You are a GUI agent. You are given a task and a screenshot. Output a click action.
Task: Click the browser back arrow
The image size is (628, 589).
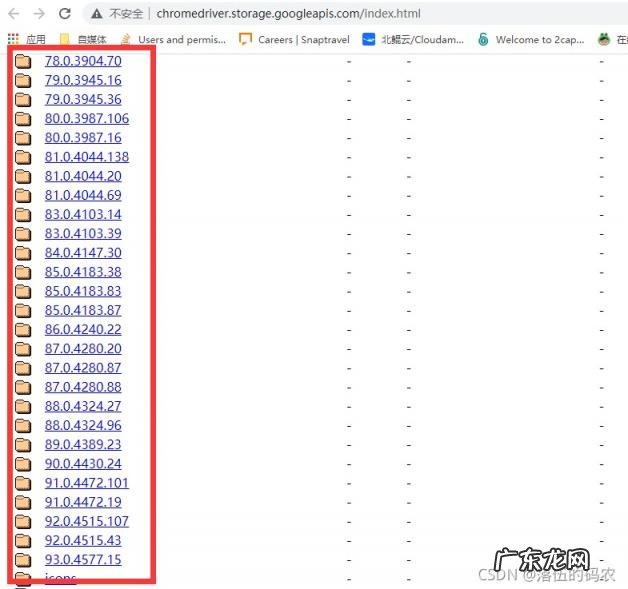click(x=13, y=14)
